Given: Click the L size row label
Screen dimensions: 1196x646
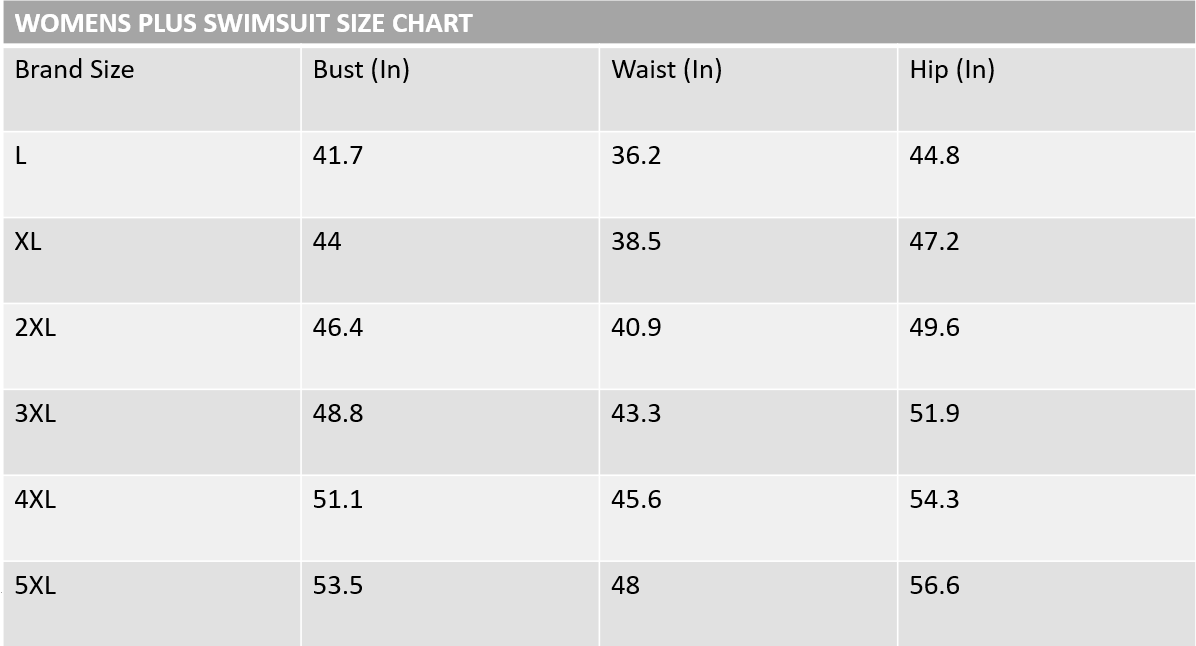Looking at the screenshot, I should pyautogui.click(x=21, y=156).
